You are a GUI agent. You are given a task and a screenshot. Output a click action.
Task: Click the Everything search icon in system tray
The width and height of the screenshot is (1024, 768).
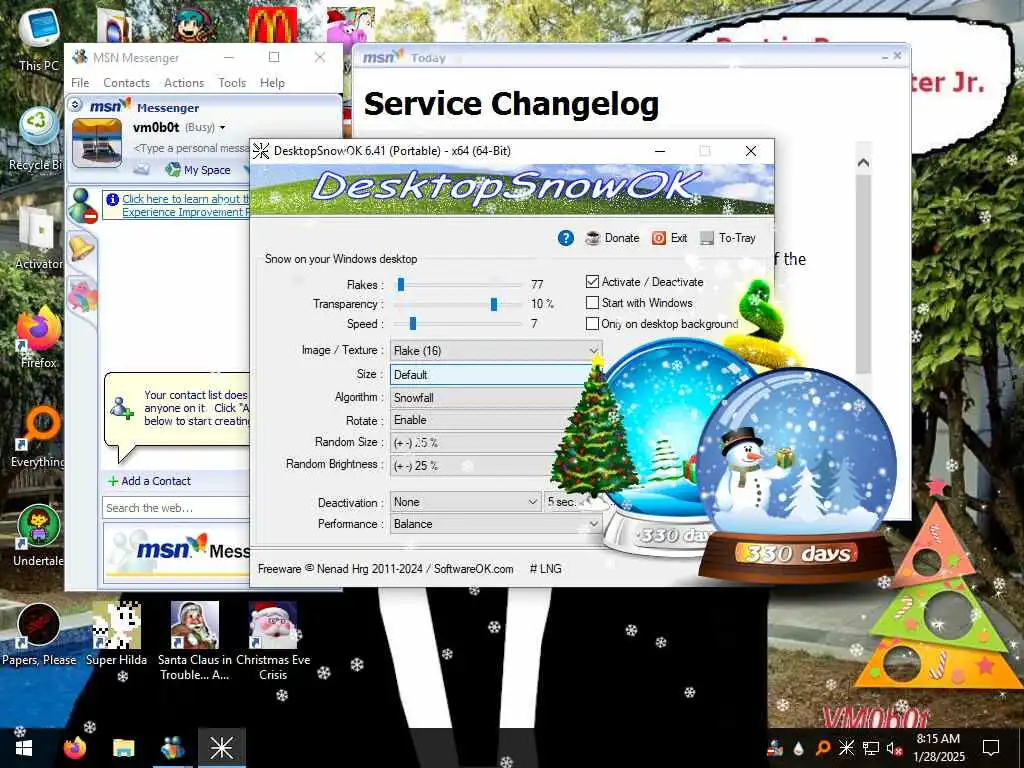[x=823, y=748]
